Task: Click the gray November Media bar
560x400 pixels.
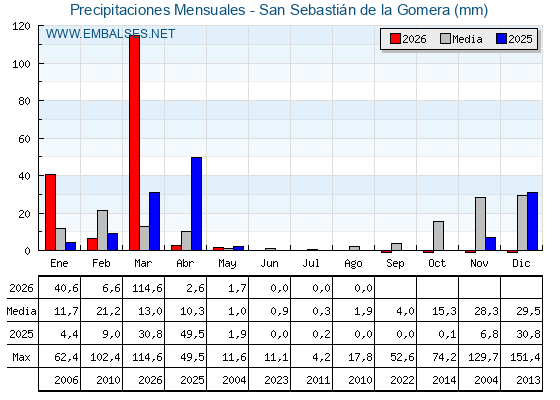Action: [x=480, y=224]
